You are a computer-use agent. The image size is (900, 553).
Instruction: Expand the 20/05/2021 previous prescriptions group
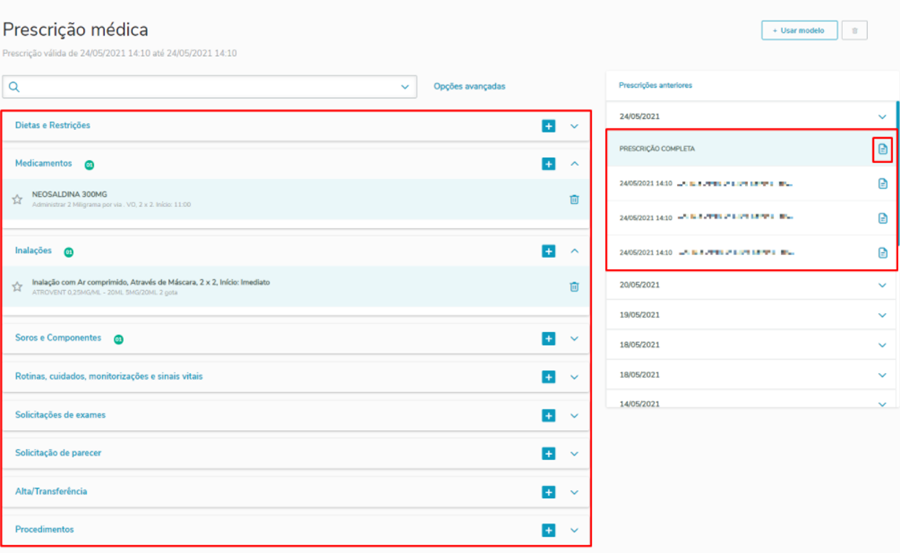(x=882, y=285)
